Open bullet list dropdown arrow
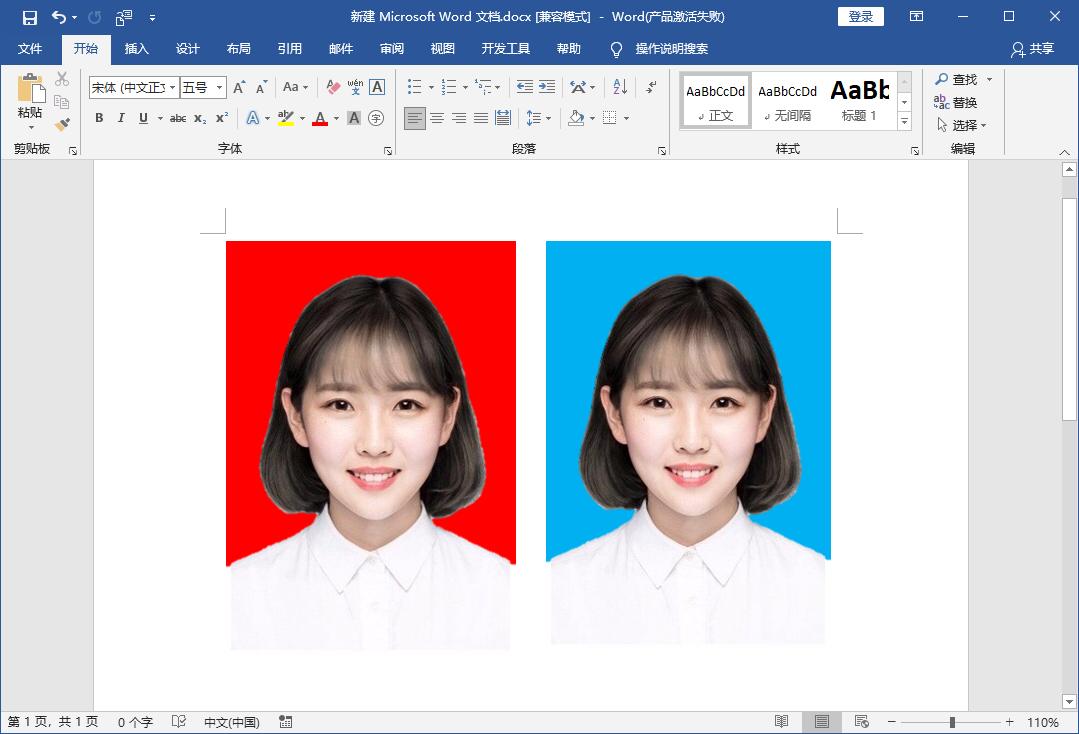 coord(431,87)
